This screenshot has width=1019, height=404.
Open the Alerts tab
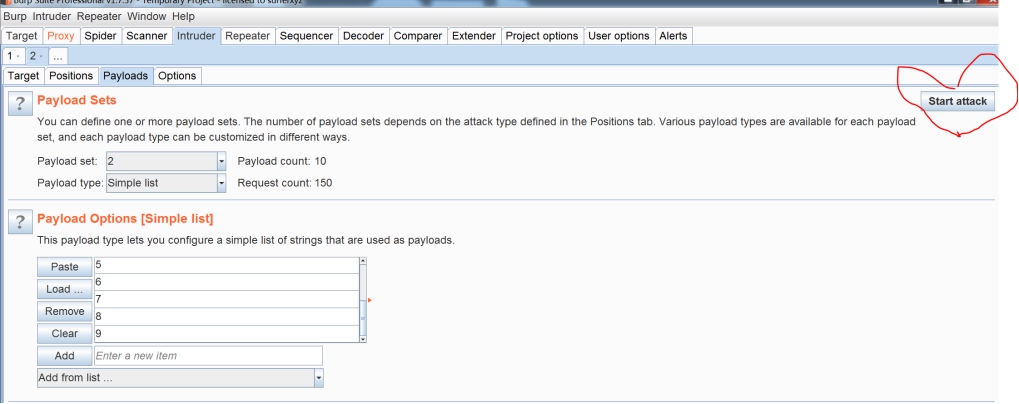click(673, 36)
